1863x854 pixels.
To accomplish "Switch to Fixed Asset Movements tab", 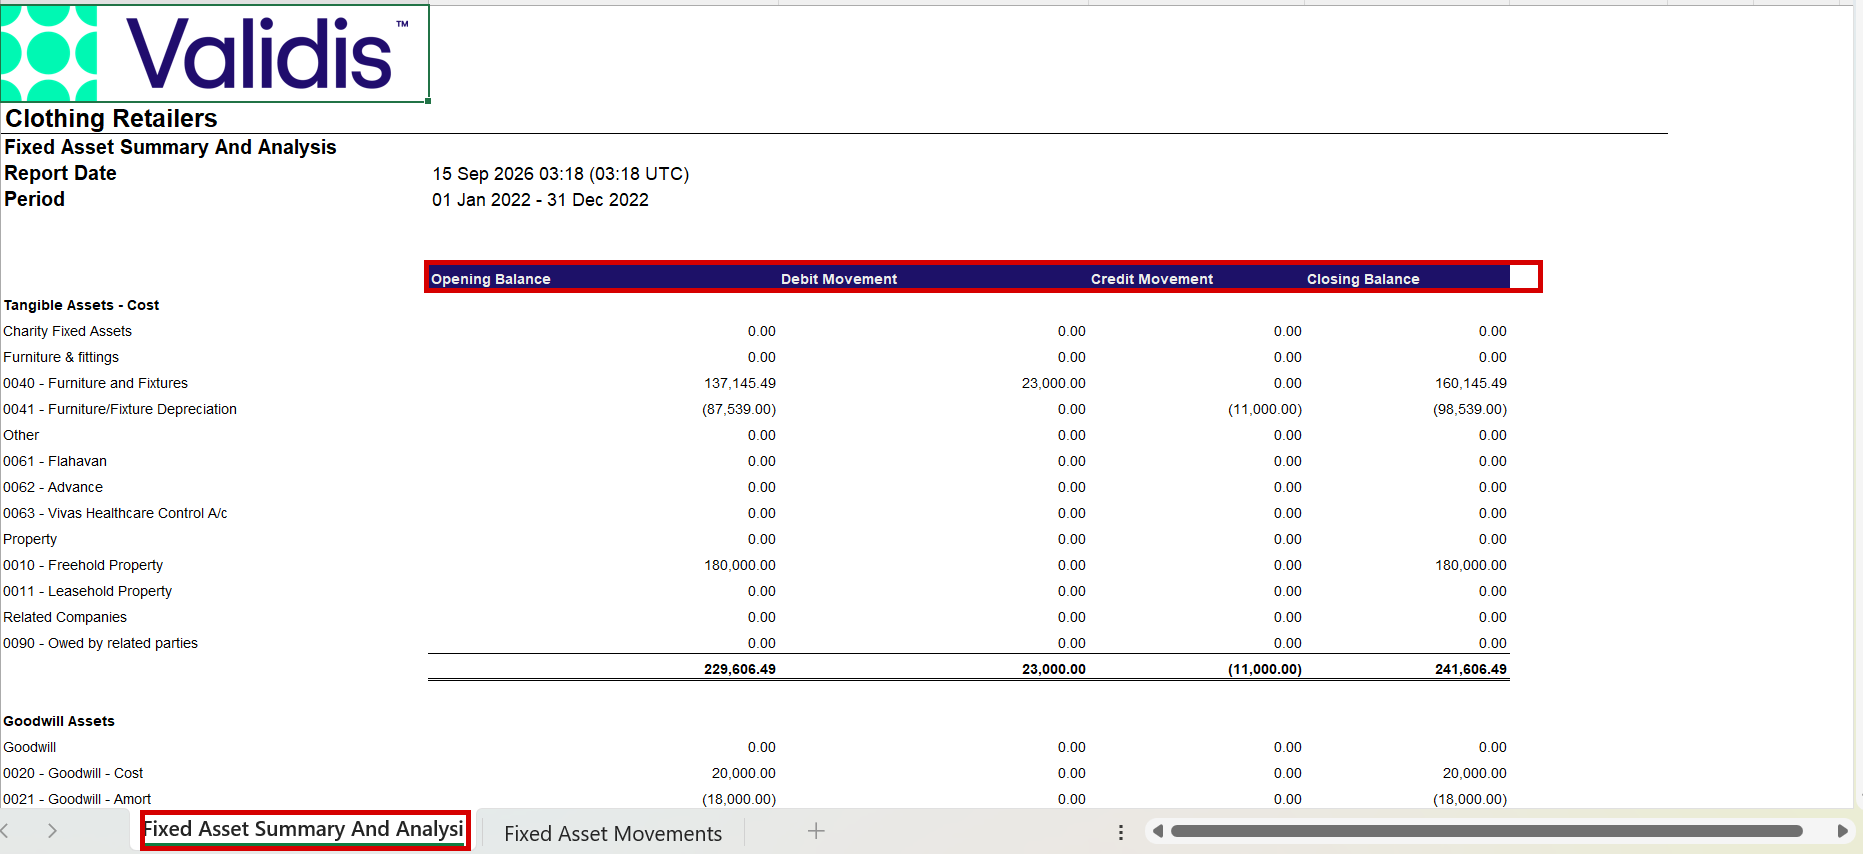I will 613,833.
